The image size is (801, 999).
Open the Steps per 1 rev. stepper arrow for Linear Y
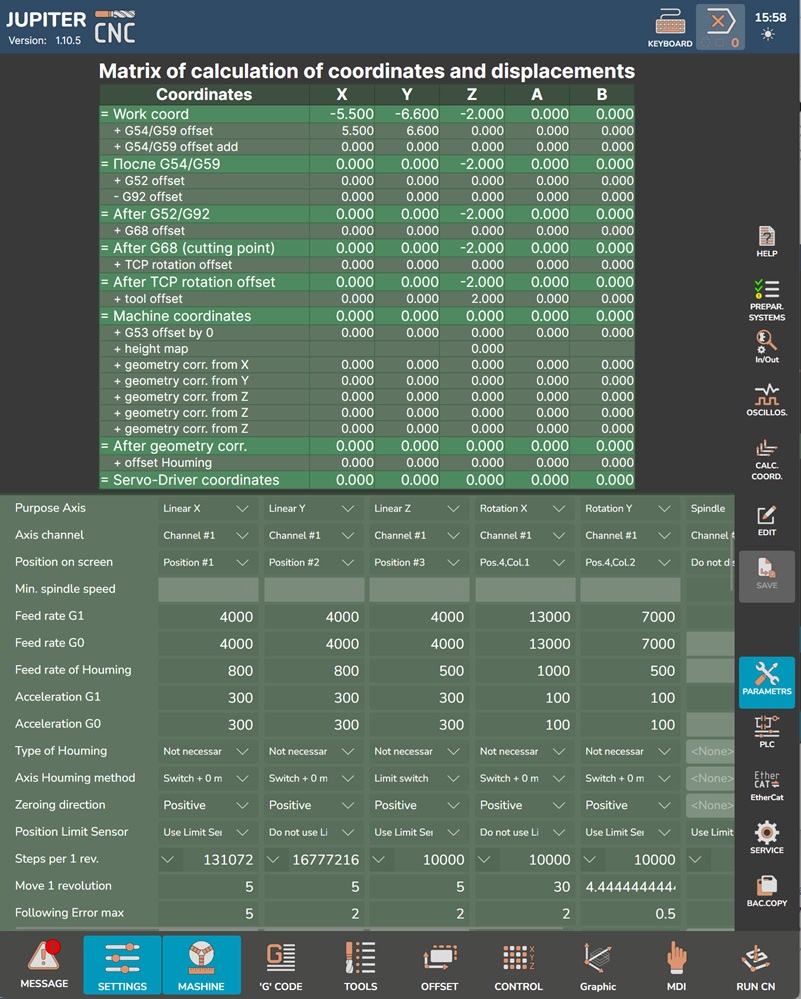point(273,859)
